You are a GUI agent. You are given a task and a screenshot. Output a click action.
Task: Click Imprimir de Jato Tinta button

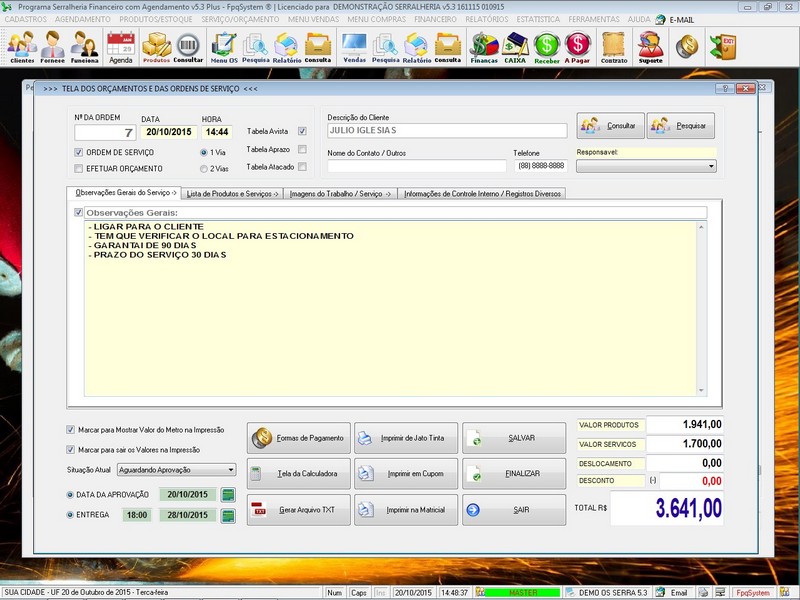(x=406, y=438)
